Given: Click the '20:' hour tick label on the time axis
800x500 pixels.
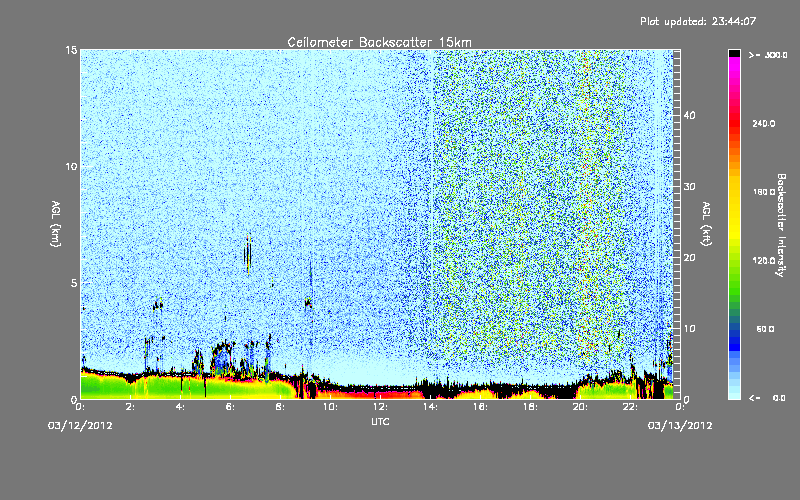Looking at the screenshot, I should (x=580, y=407).
